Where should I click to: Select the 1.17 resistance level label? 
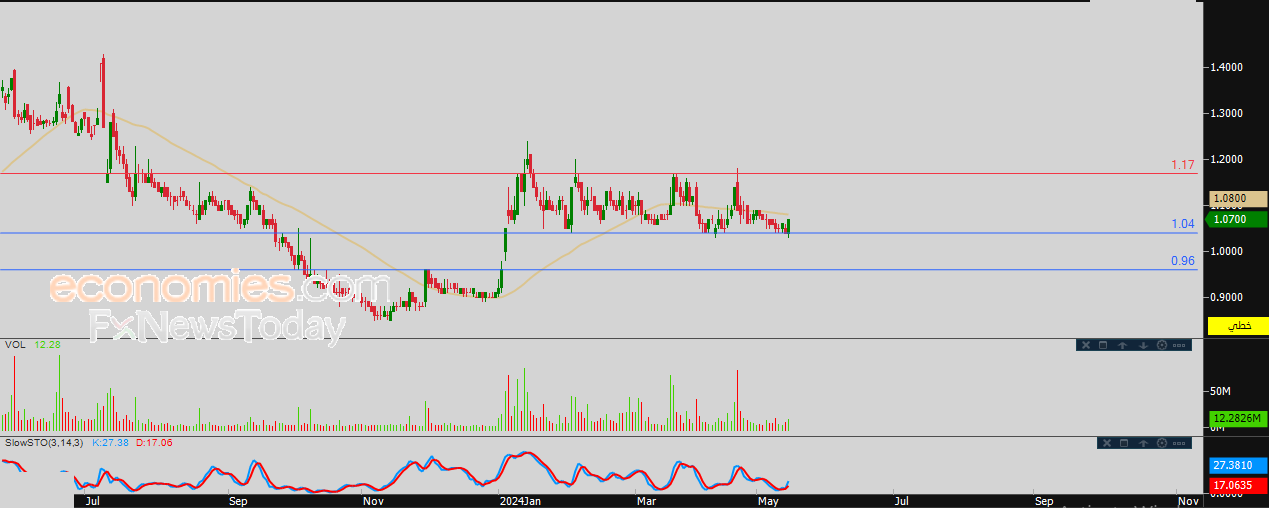click(x=1183, y=164)
